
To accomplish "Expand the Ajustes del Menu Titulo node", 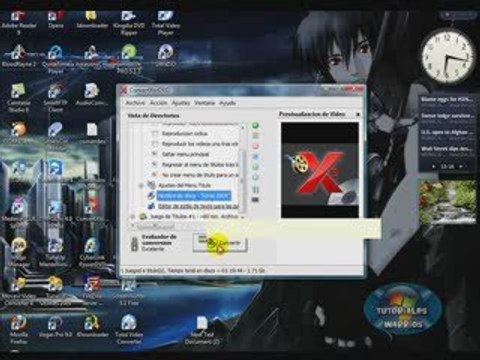I will [x=141, y=185].
